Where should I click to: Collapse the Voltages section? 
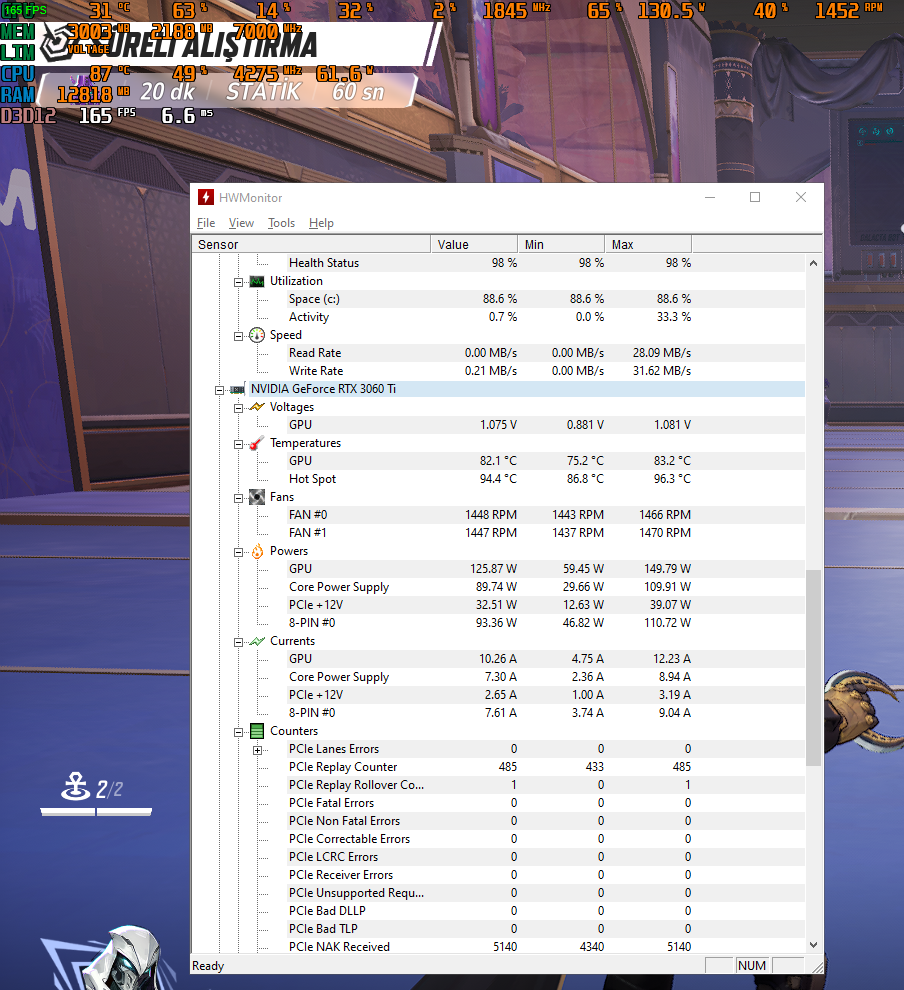[238, 409]
